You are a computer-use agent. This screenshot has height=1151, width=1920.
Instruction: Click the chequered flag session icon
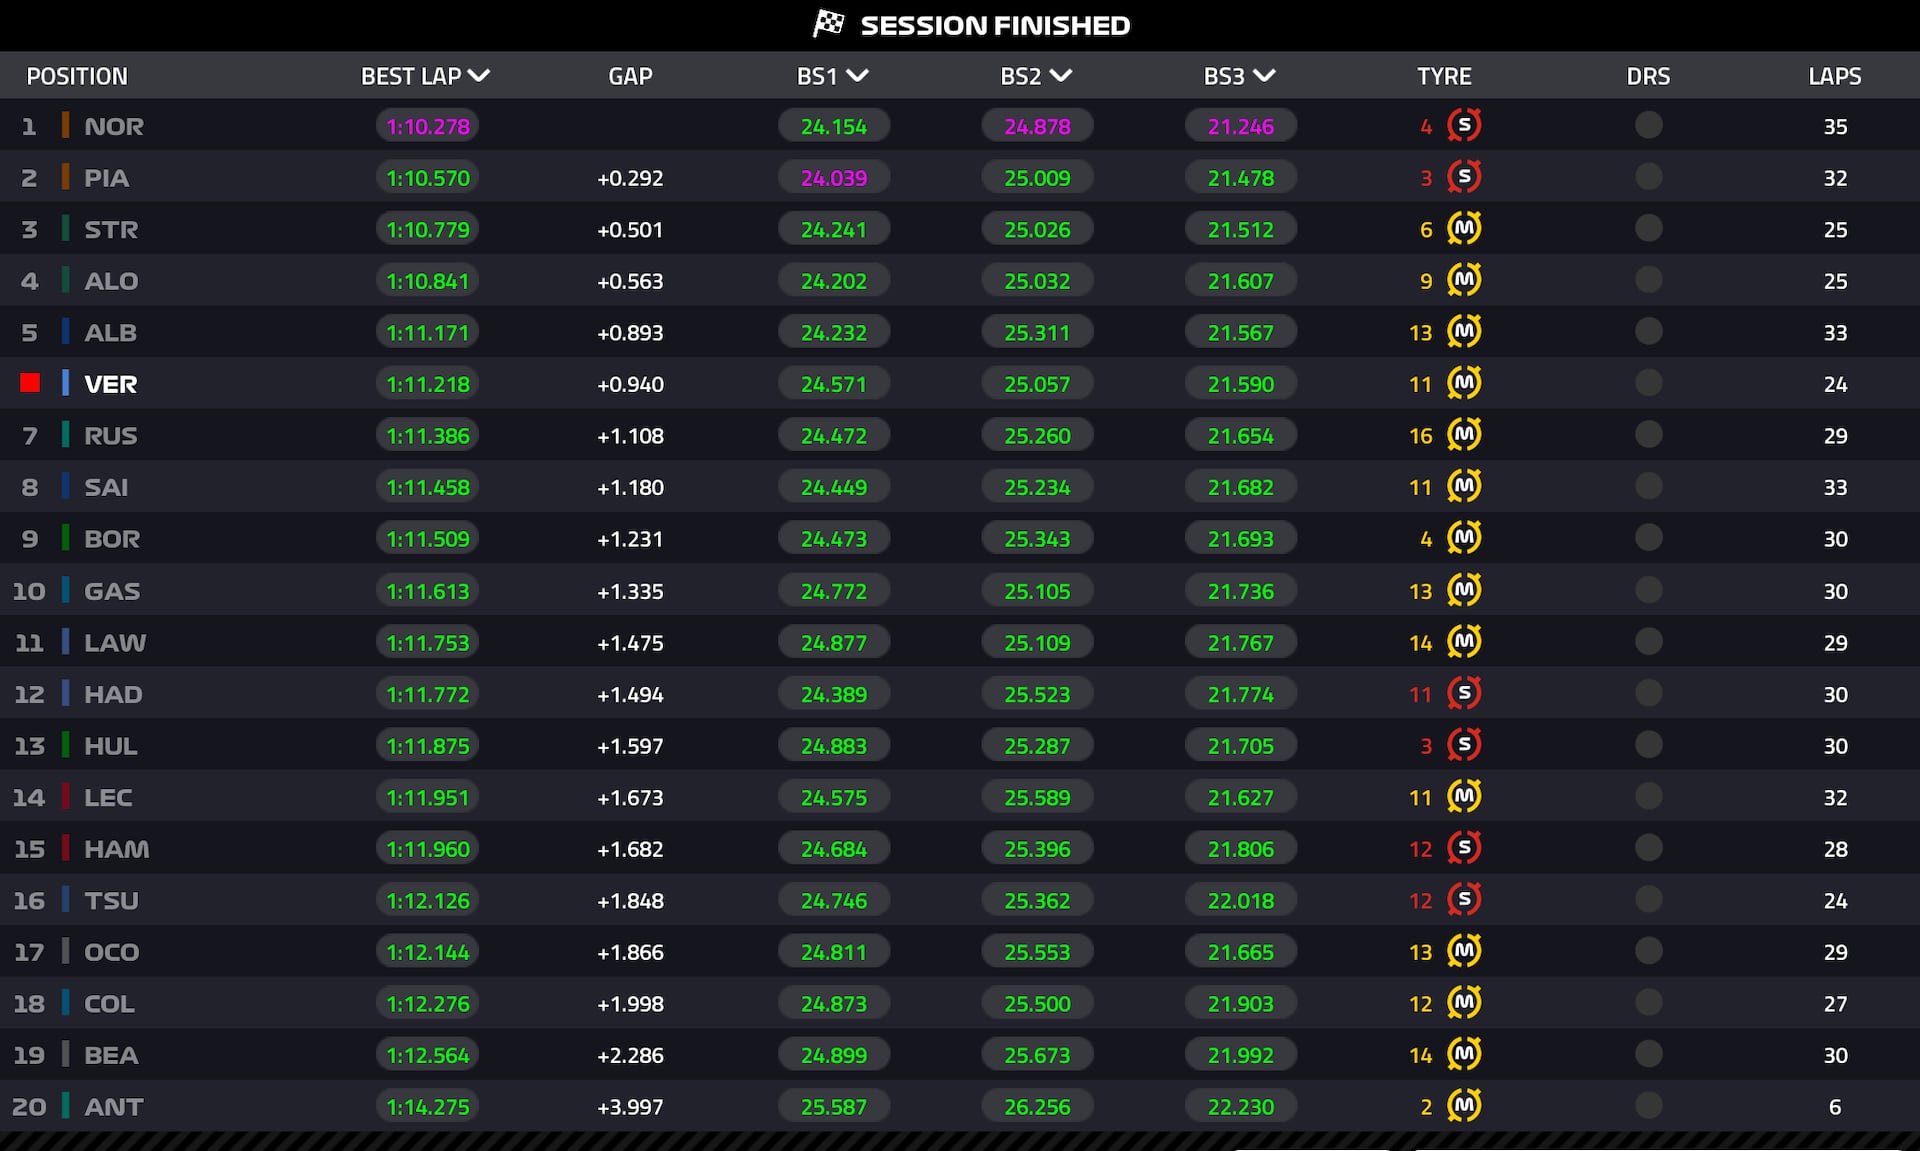pyautogui.click(x=828, y=24)
